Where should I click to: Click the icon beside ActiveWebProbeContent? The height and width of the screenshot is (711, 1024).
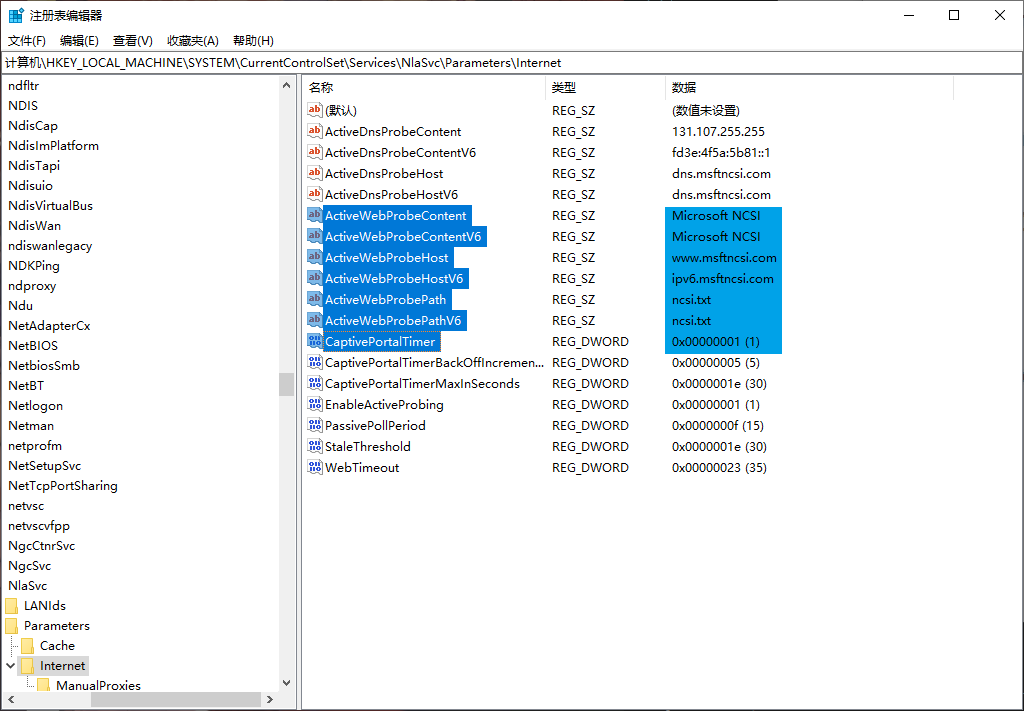point(315,215)
